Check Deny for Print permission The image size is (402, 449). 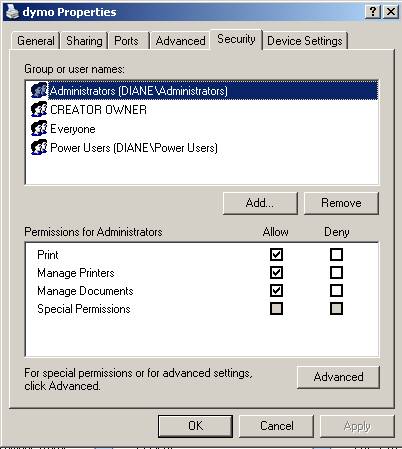click(336, 255)
